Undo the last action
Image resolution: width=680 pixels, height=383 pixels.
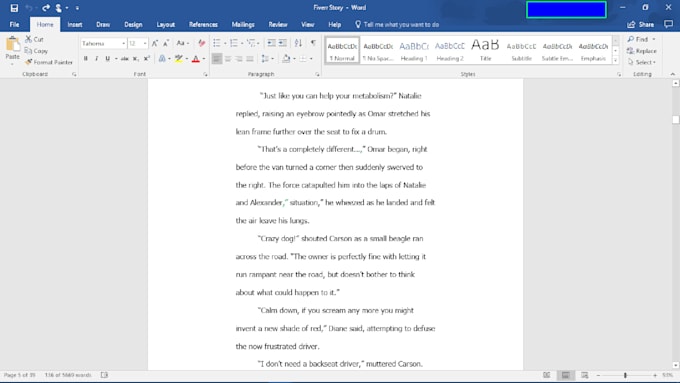point(29,8)
